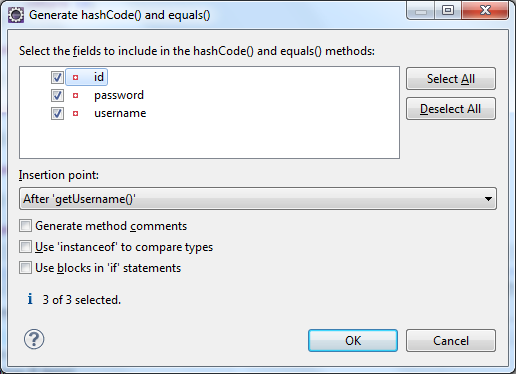This screenshot has height=374, width=516.
Task: Maximize the dialog window
Action: click(448, 11)
